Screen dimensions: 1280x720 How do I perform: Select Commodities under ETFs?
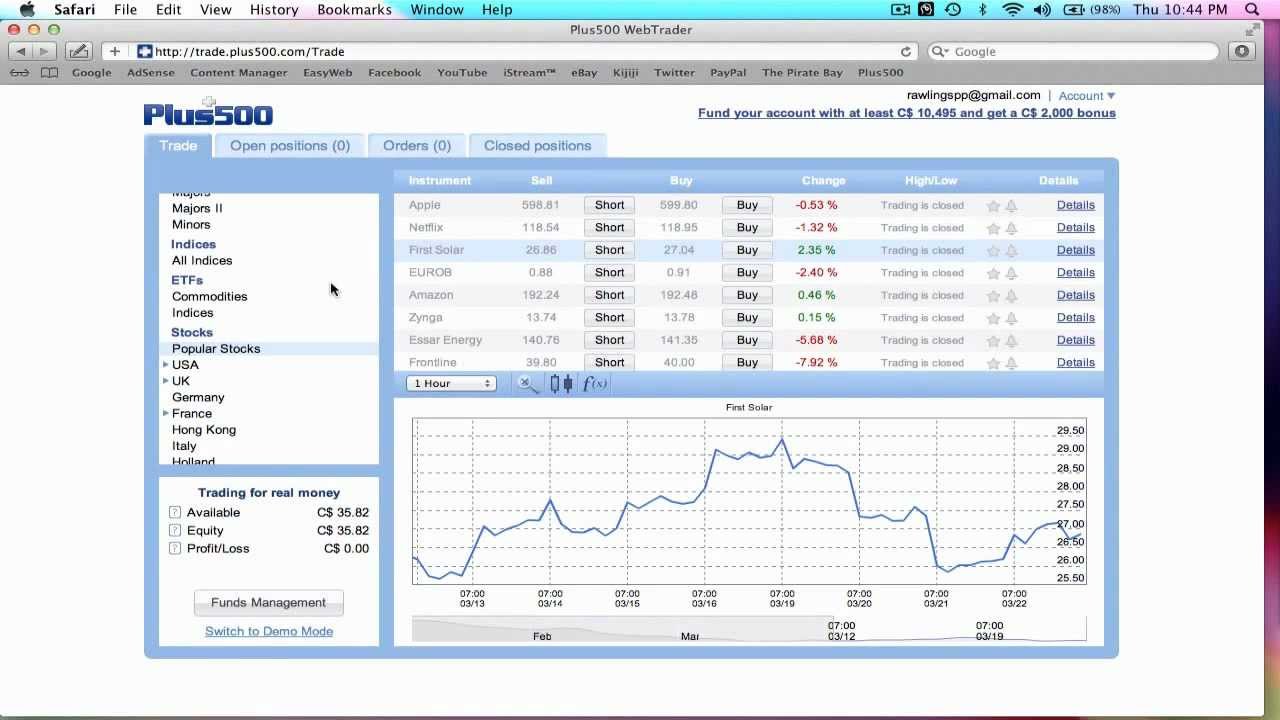pyautogui.click(x=209, y=297)
